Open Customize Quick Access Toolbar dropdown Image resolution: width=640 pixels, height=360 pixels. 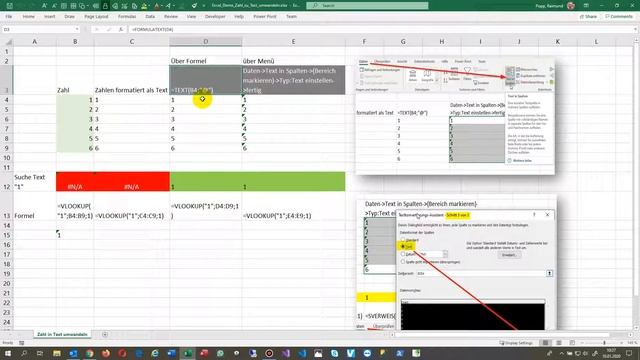click(204, 6)
